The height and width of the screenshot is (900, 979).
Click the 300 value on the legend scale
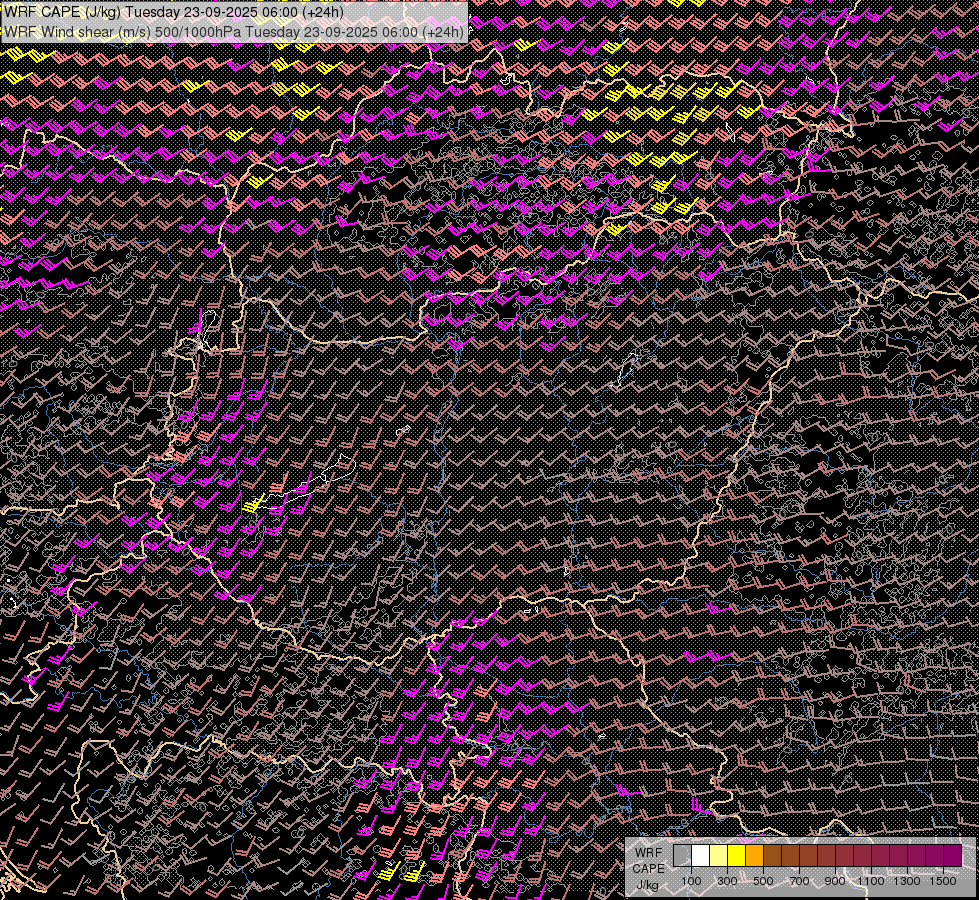click(727, 881)
